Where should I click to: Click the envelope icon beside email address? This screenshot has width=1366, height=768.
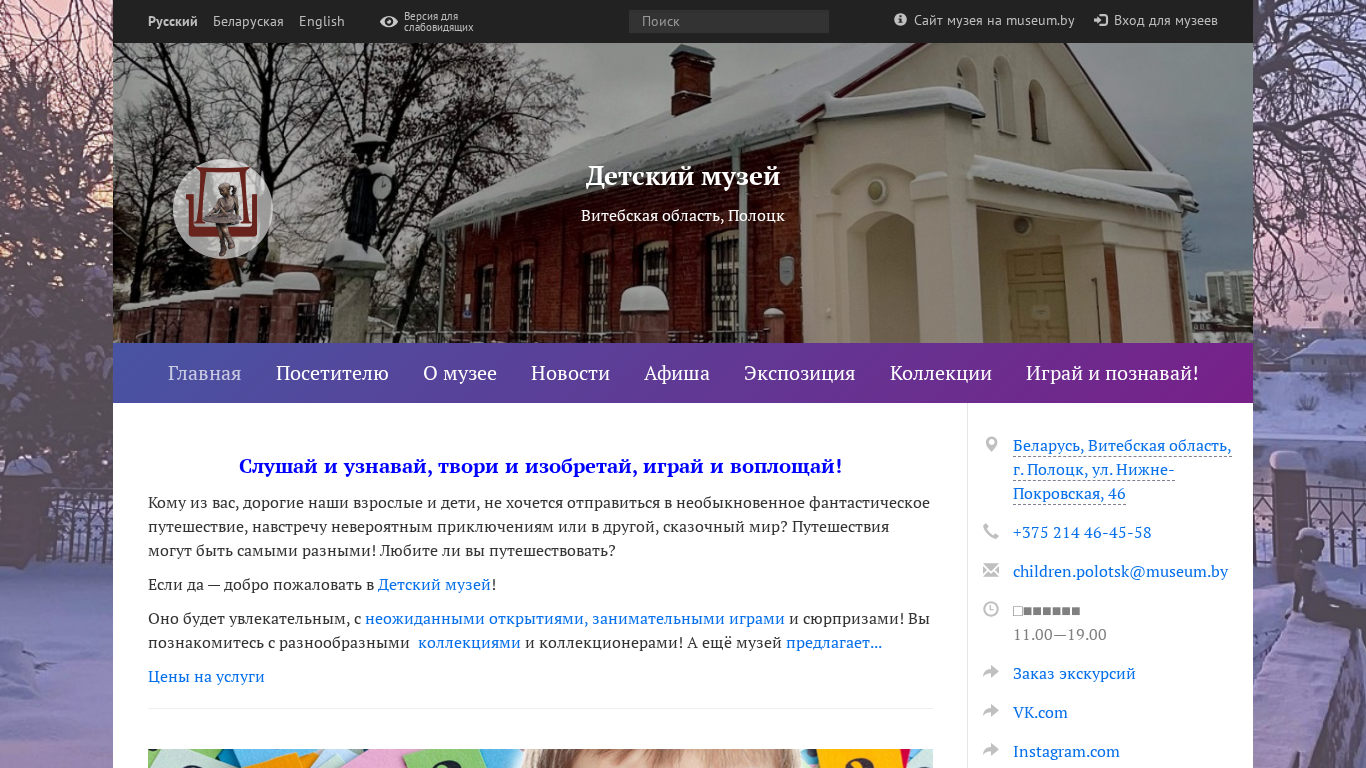[x=991, y=571]
